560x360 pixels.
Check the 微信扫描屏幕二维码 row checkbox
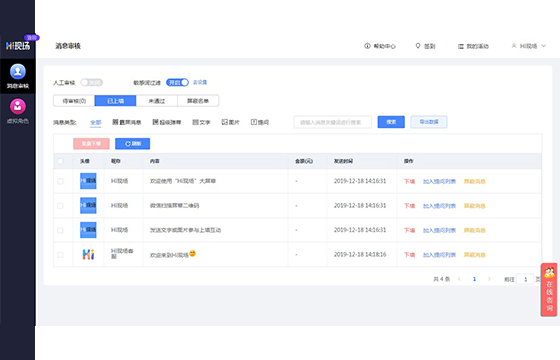(x=60, y=206)
